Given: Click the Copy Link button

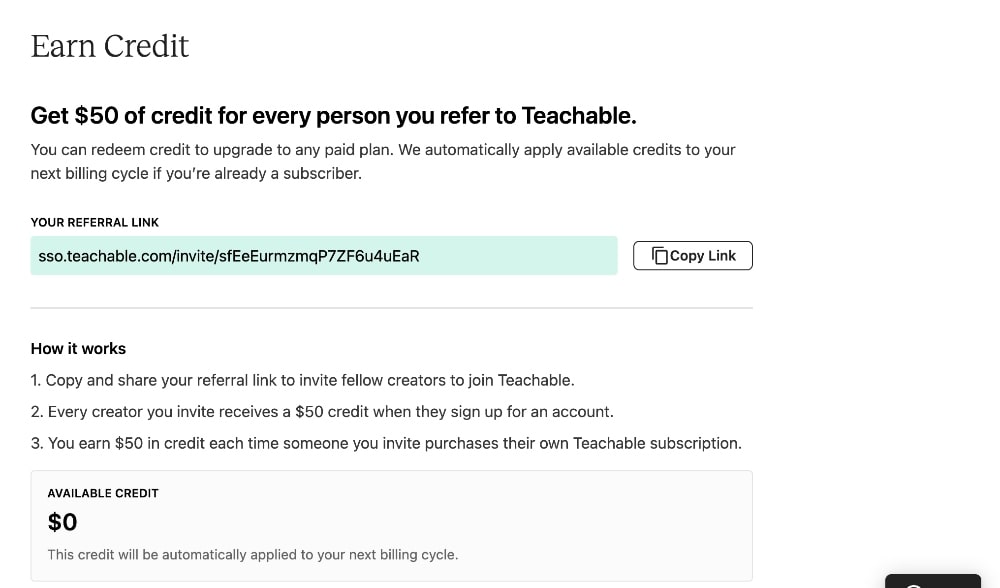Looking at the screenshot, I should pos(693,255).
